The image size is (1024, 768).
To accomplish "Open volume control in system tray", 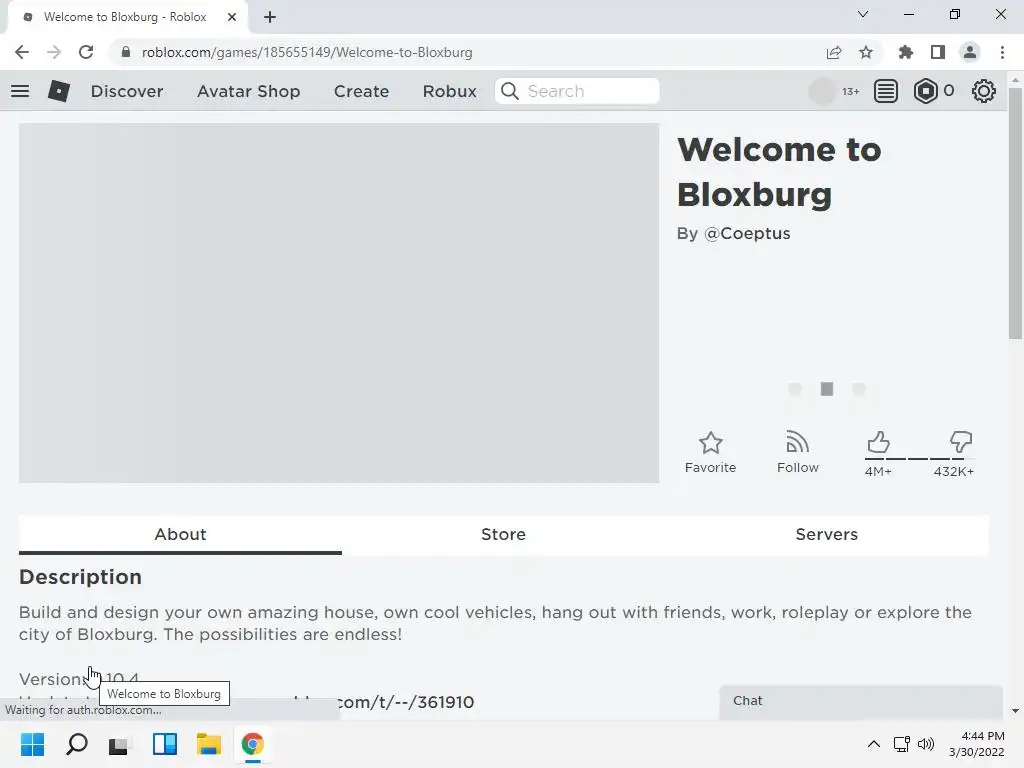I will (x=926, y=744).
